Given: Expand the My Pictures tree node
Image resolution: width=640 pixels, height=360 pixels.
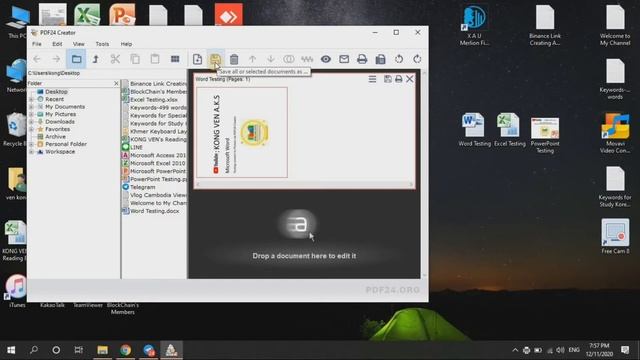Looking at the screenshot, I should coord(31,114).
